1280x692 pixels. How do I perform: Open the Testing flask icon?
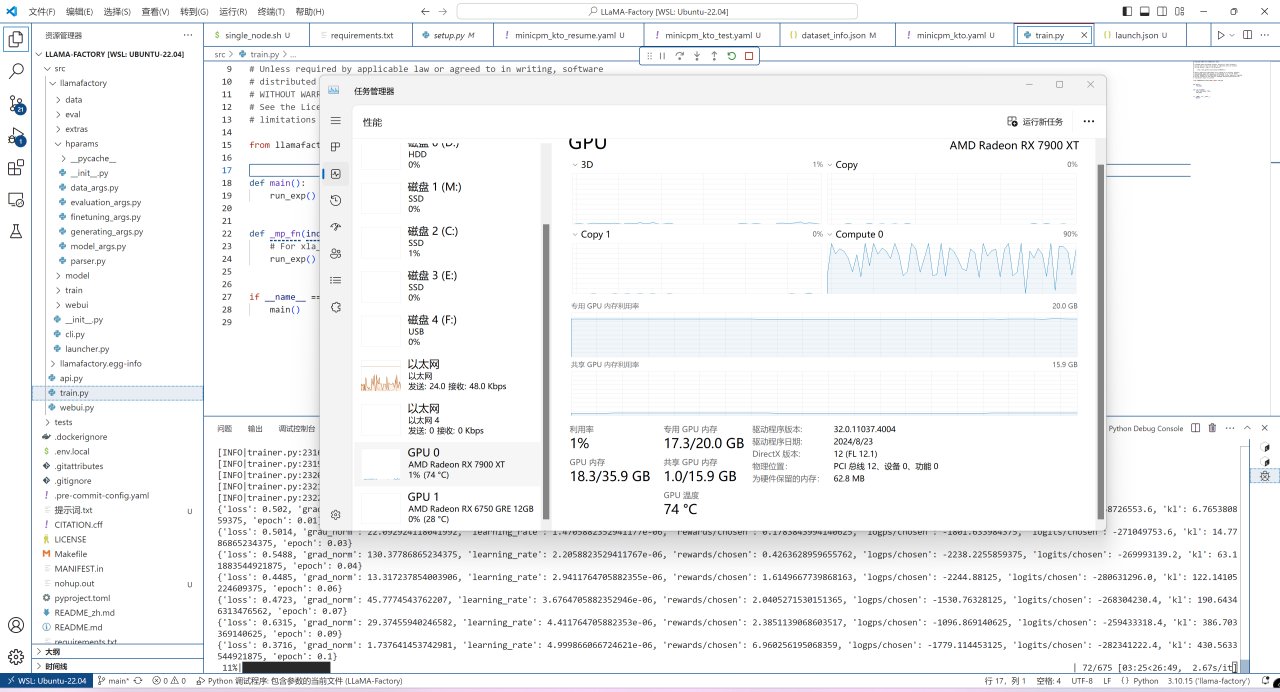point(16,231)
